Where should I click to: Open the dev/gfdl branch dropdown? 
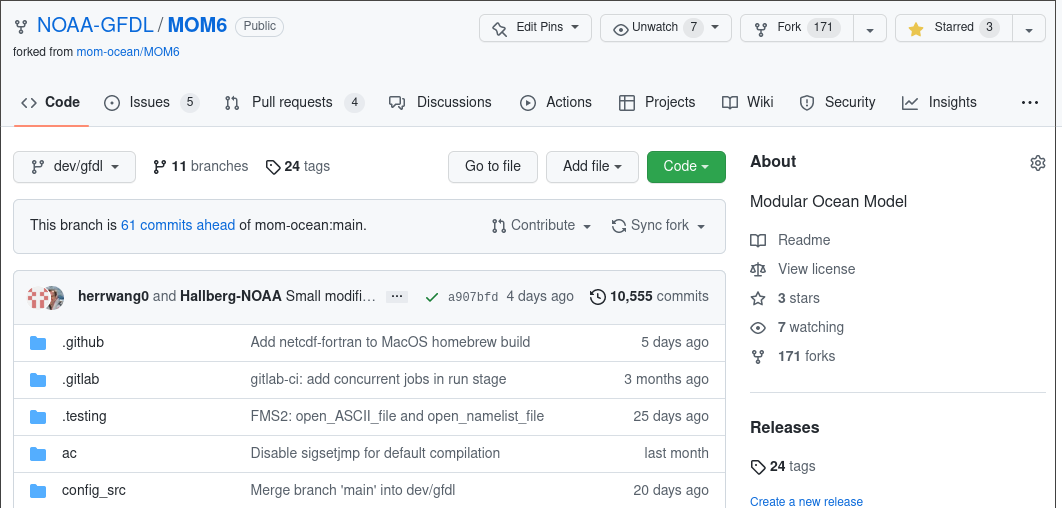click(x=75, y=167)
